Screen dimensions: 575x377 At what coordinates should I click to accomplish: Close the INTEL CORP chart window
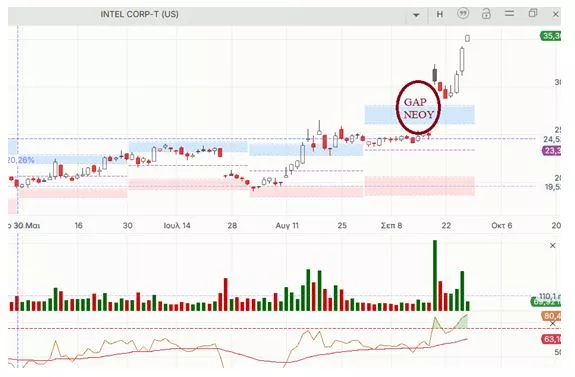coord(556,14)
